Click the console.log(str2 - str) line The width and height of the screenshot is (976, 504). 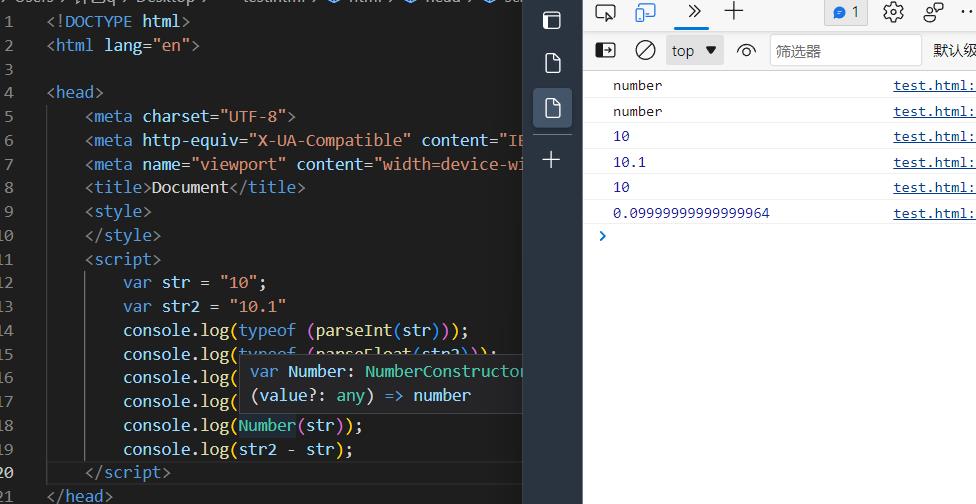point(238,449)
